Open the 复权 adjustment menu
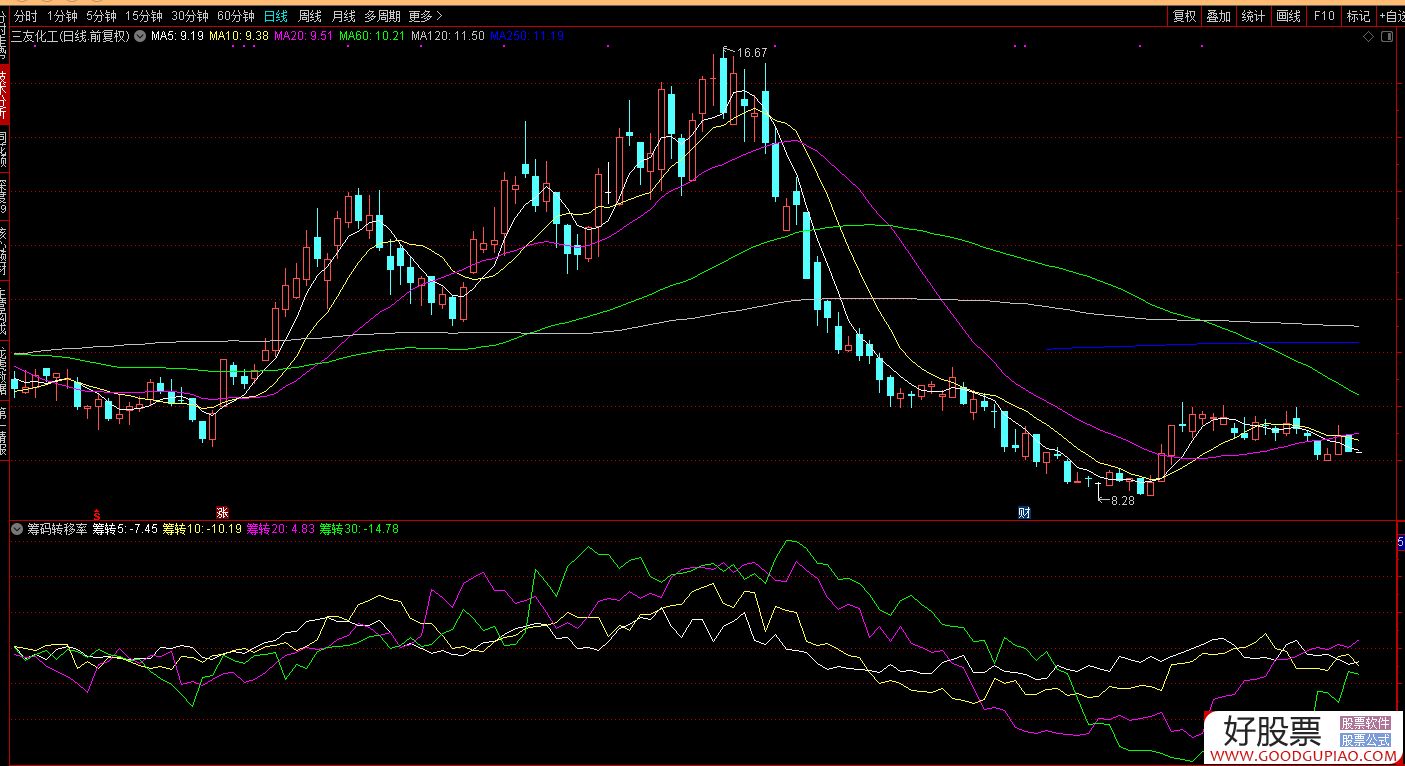The height and width of the screenshot is (766, 1405). pos(1185,16)
